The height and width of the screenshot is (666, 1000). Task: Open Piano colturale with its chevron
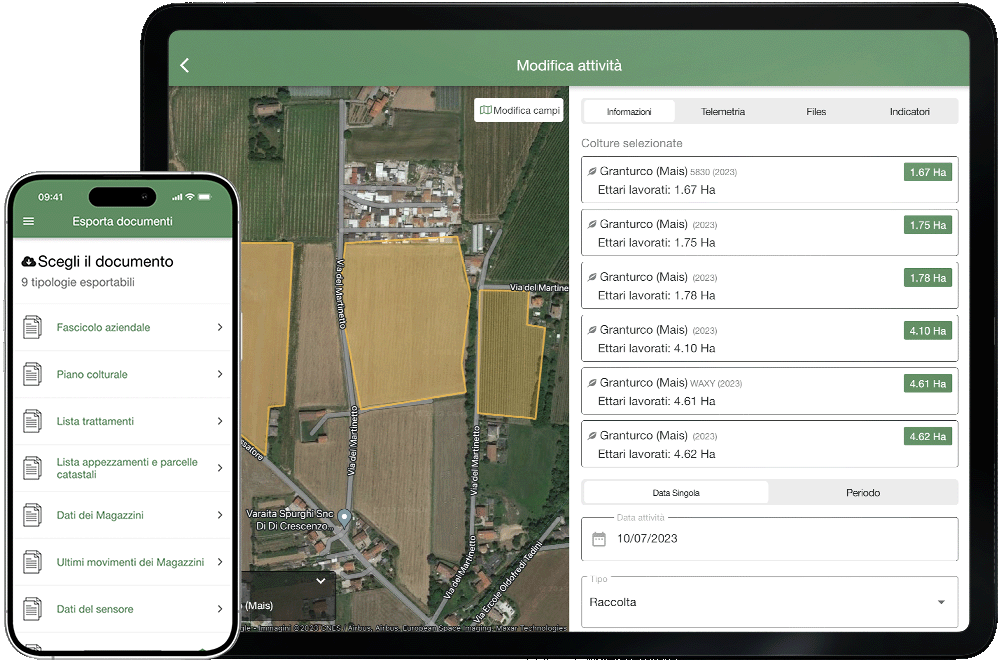pos(220,374)
